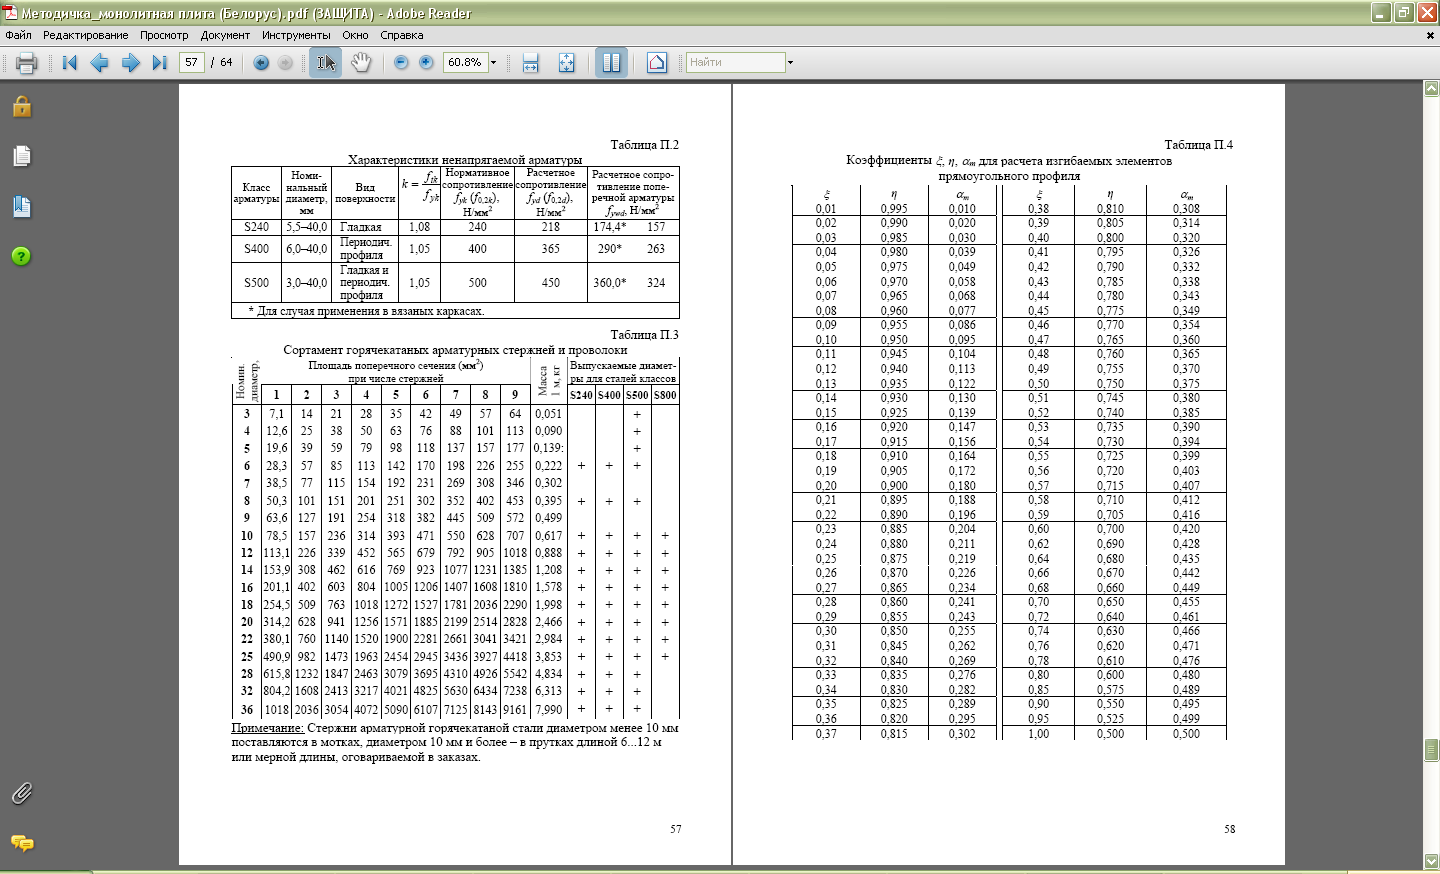Click the page number field showing 57

[191, 62]
